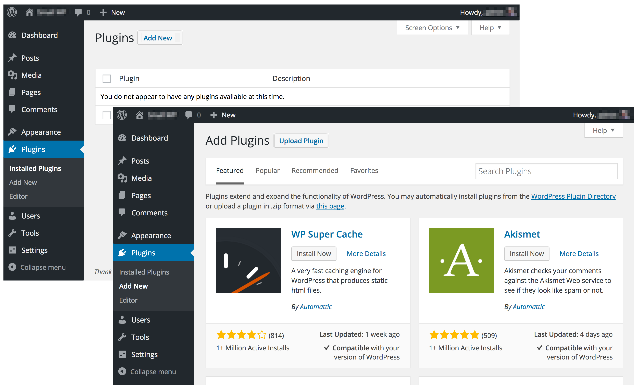Open Tools in back window sidebar
637x389 pixels.
(24, 233)
